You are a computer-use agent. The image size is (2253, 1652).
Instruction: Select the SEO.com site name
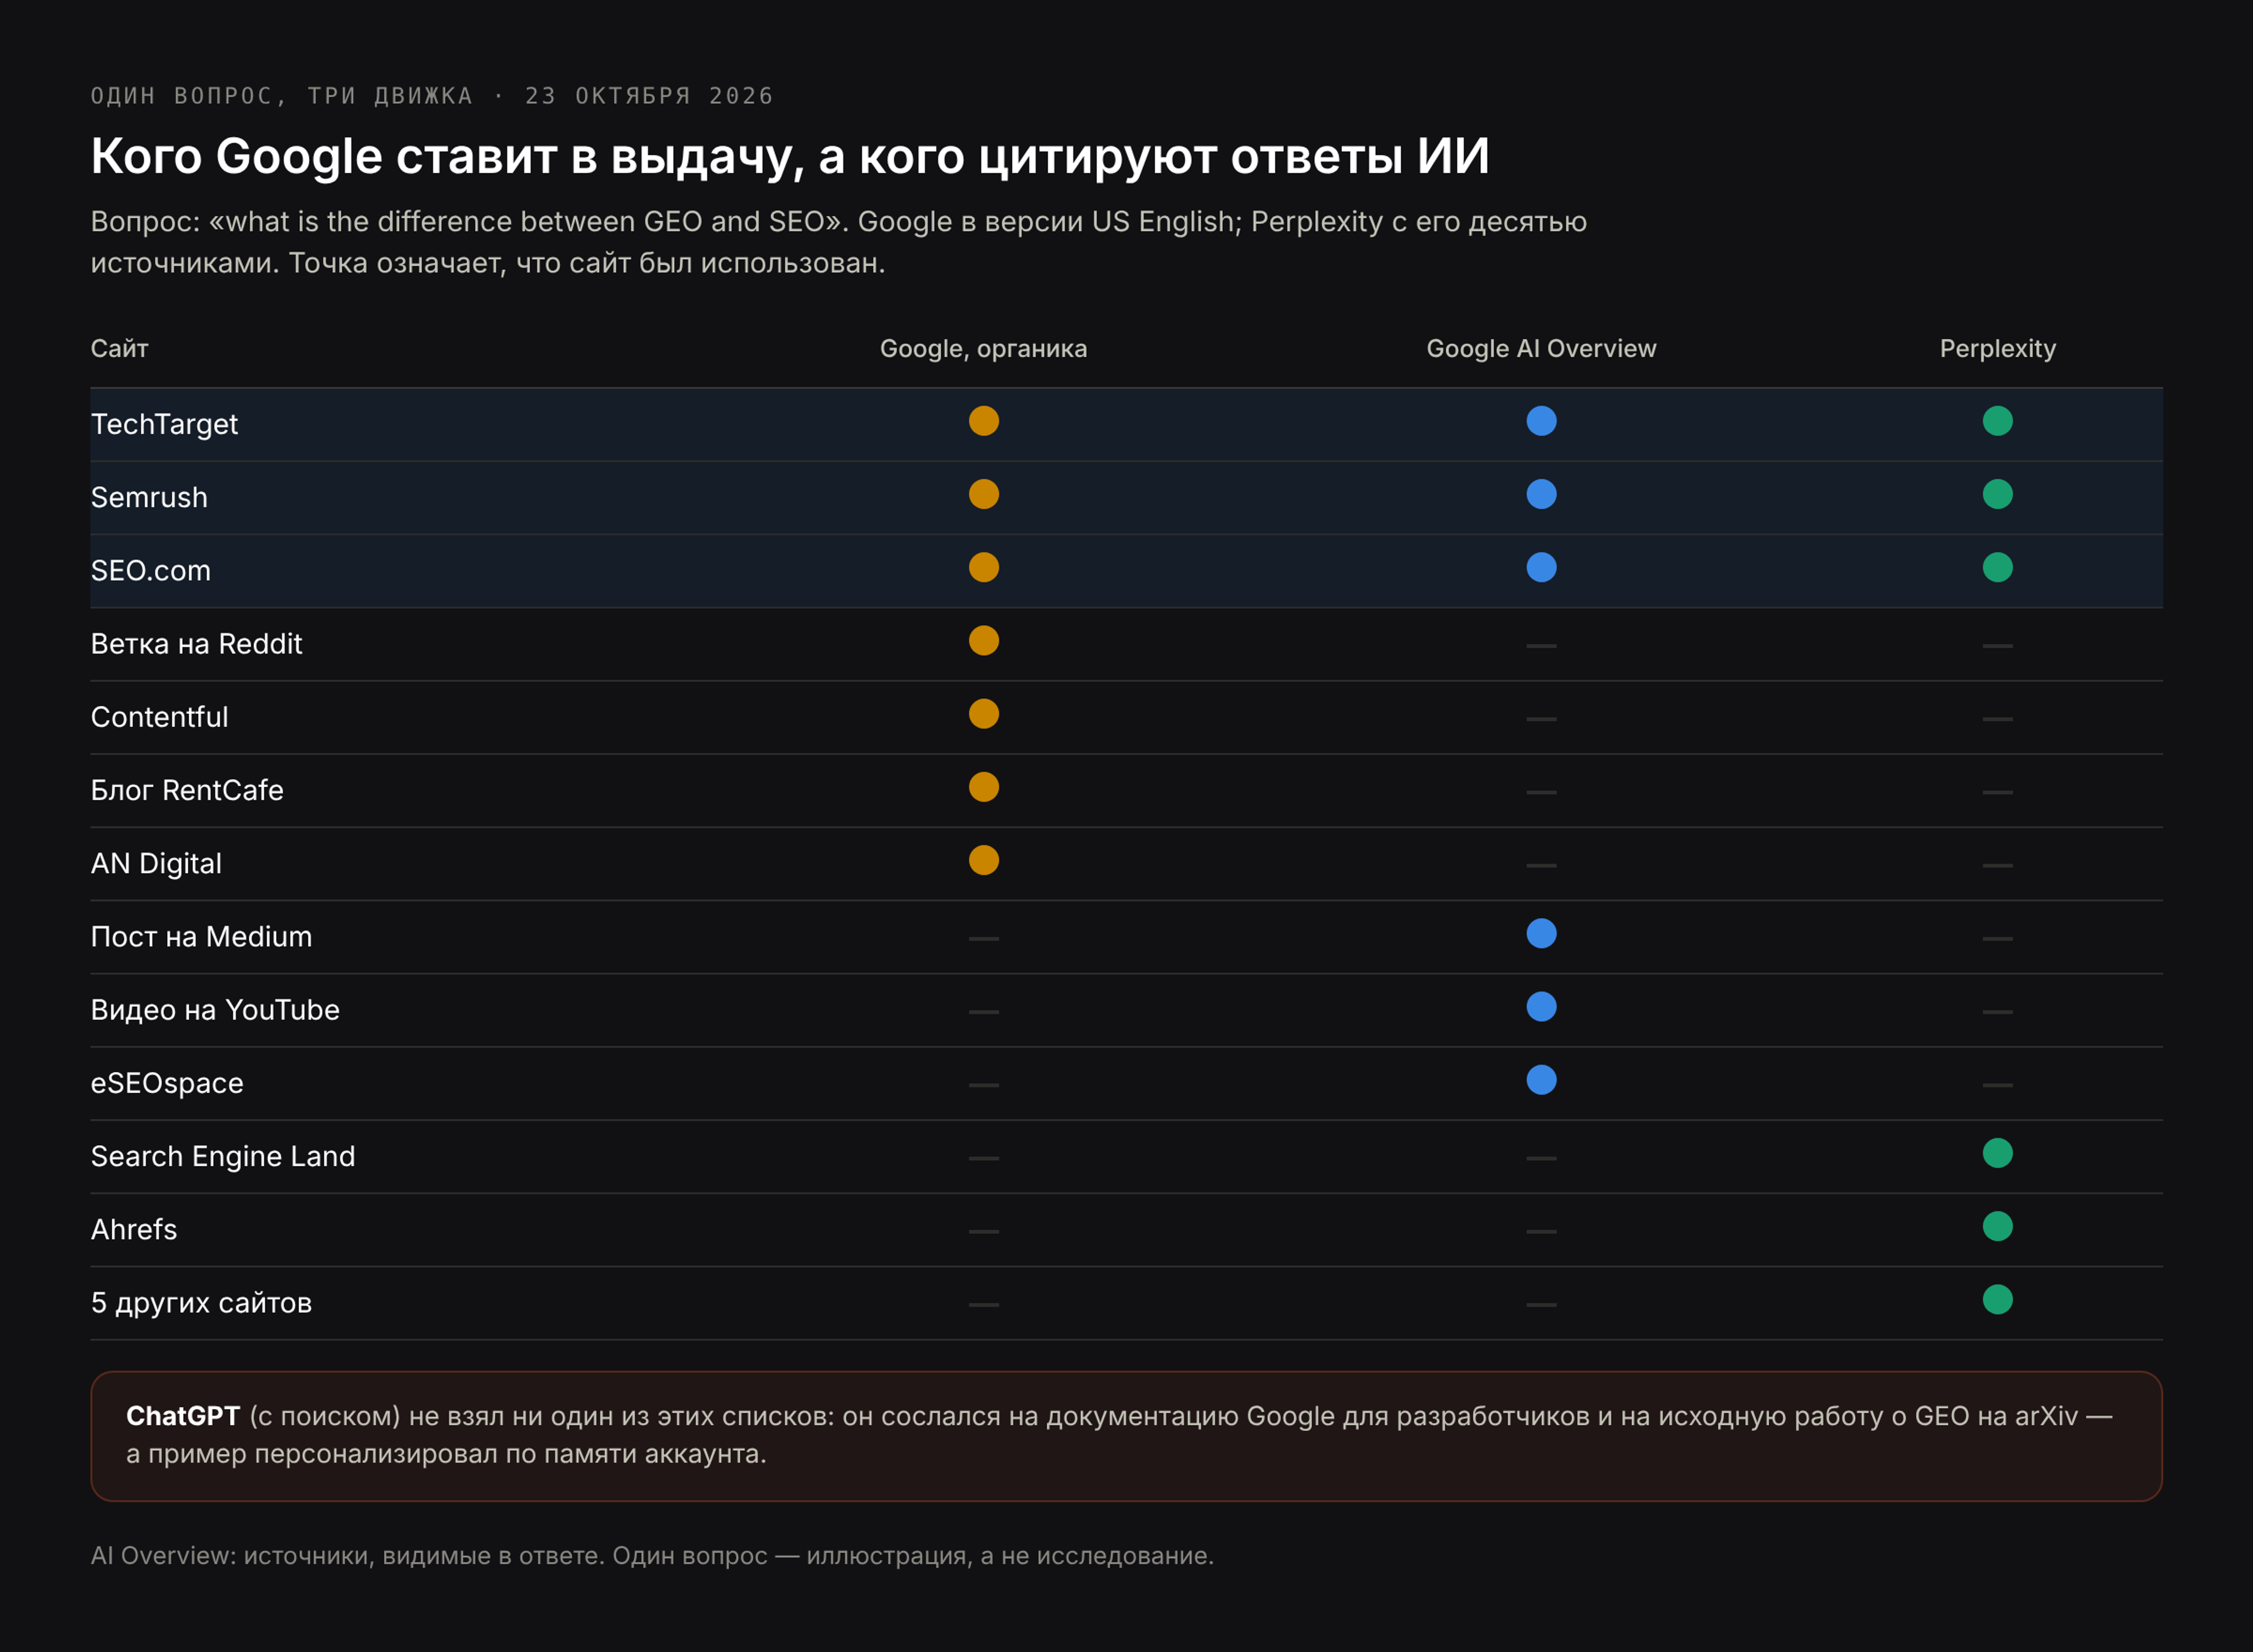tap(150, 570)
